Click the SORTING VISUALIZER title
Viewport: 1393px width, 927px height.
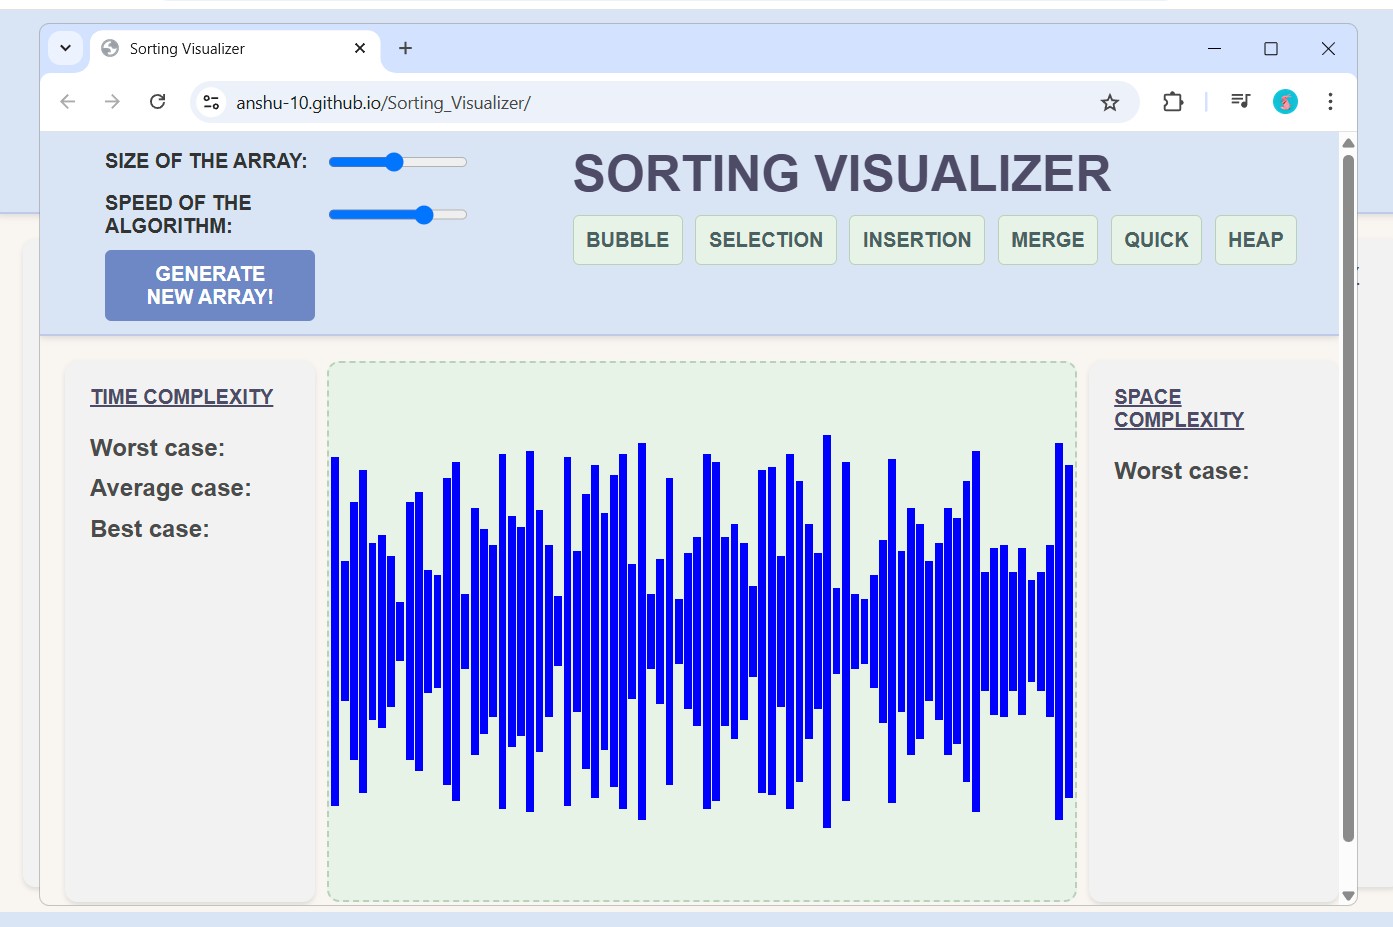(842, 174)
